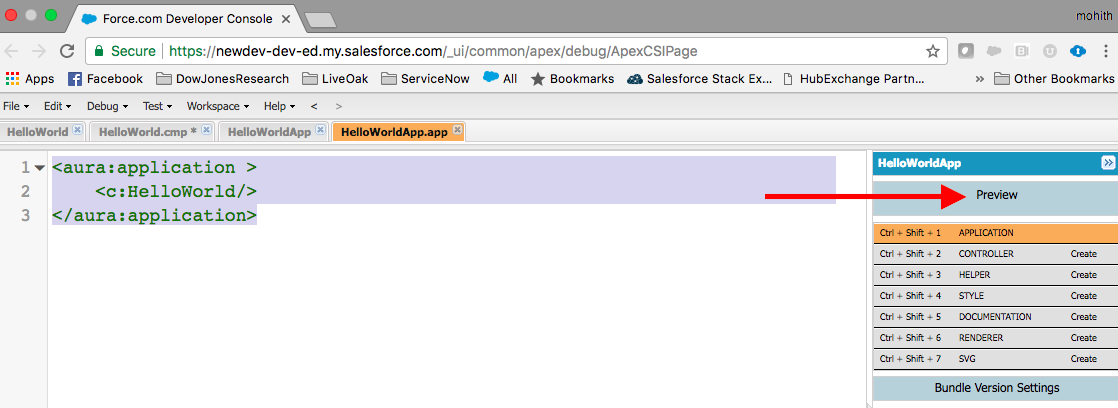Switch to HelloWorld.cmp tab
The height and width of the screenshot is (408, 1118).
[148, 131]
